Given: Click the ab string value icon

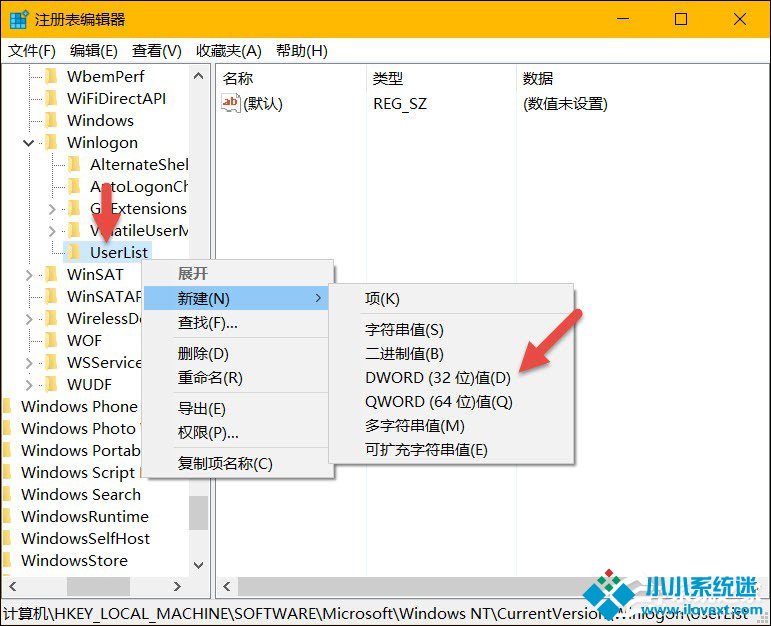Looking at the screenshot, I should coord(230,103).
